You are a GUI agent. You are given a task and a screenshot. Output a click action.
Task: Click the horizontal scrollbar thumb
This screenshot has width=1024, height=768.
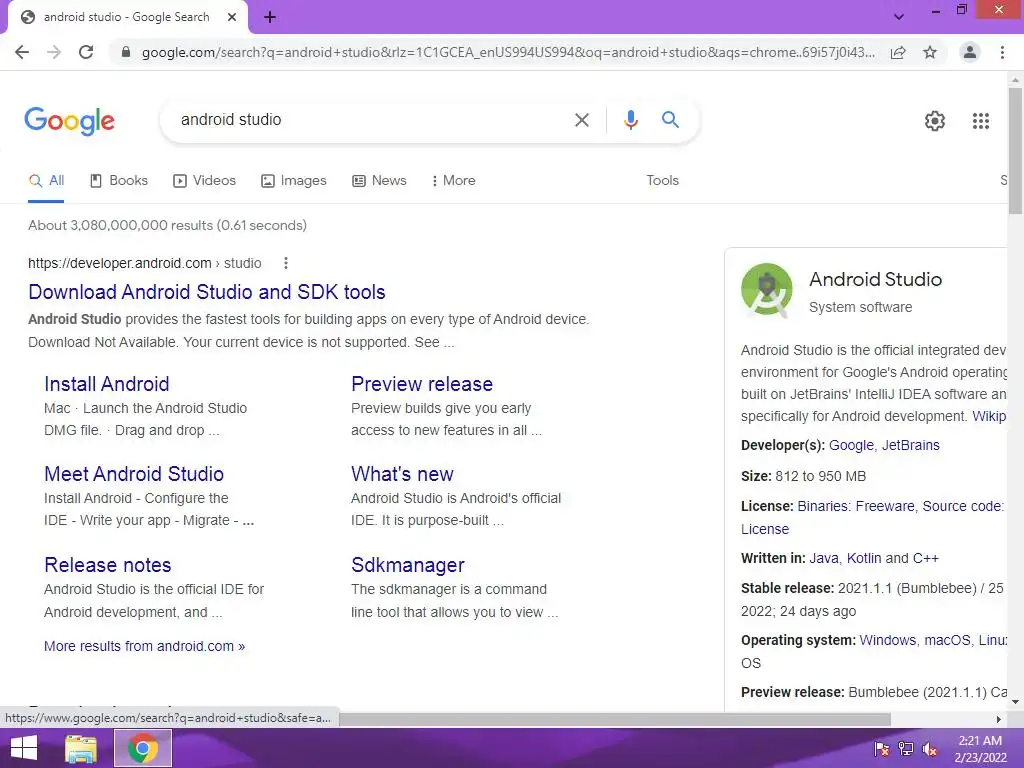click(614, 719)
